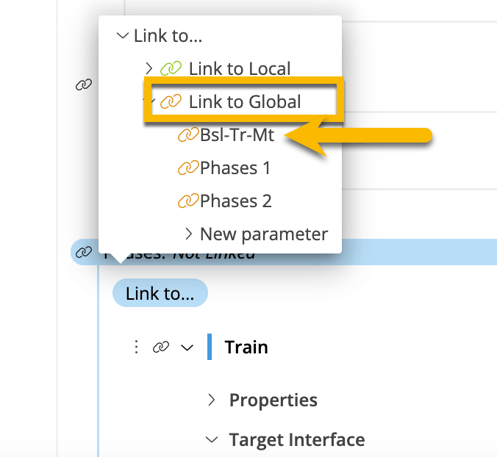
Task: Expand the New parameter chevron
Action: coord(189,234)
